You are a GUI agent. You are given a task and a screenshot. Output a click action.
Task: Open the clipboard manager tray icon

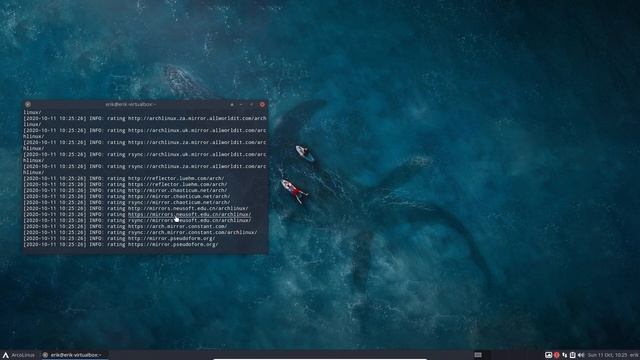pos(573,355)
